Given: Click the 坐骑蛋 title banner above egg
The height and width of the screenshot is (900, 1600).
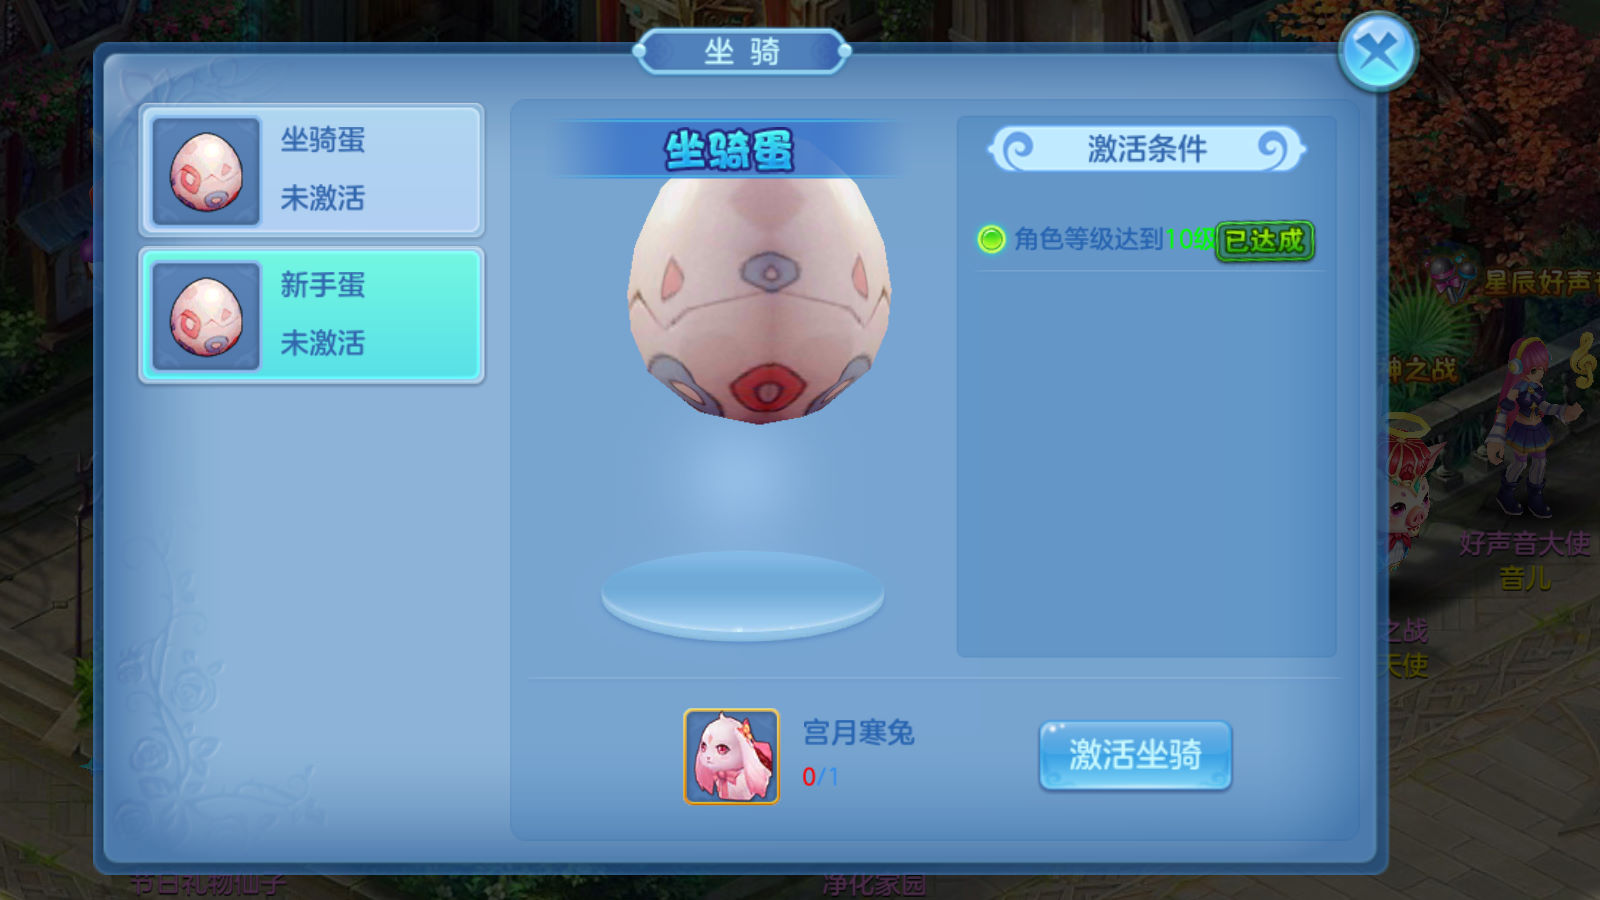Looking at the screenshot, I should pyautogui.click(x=729, y=150).
